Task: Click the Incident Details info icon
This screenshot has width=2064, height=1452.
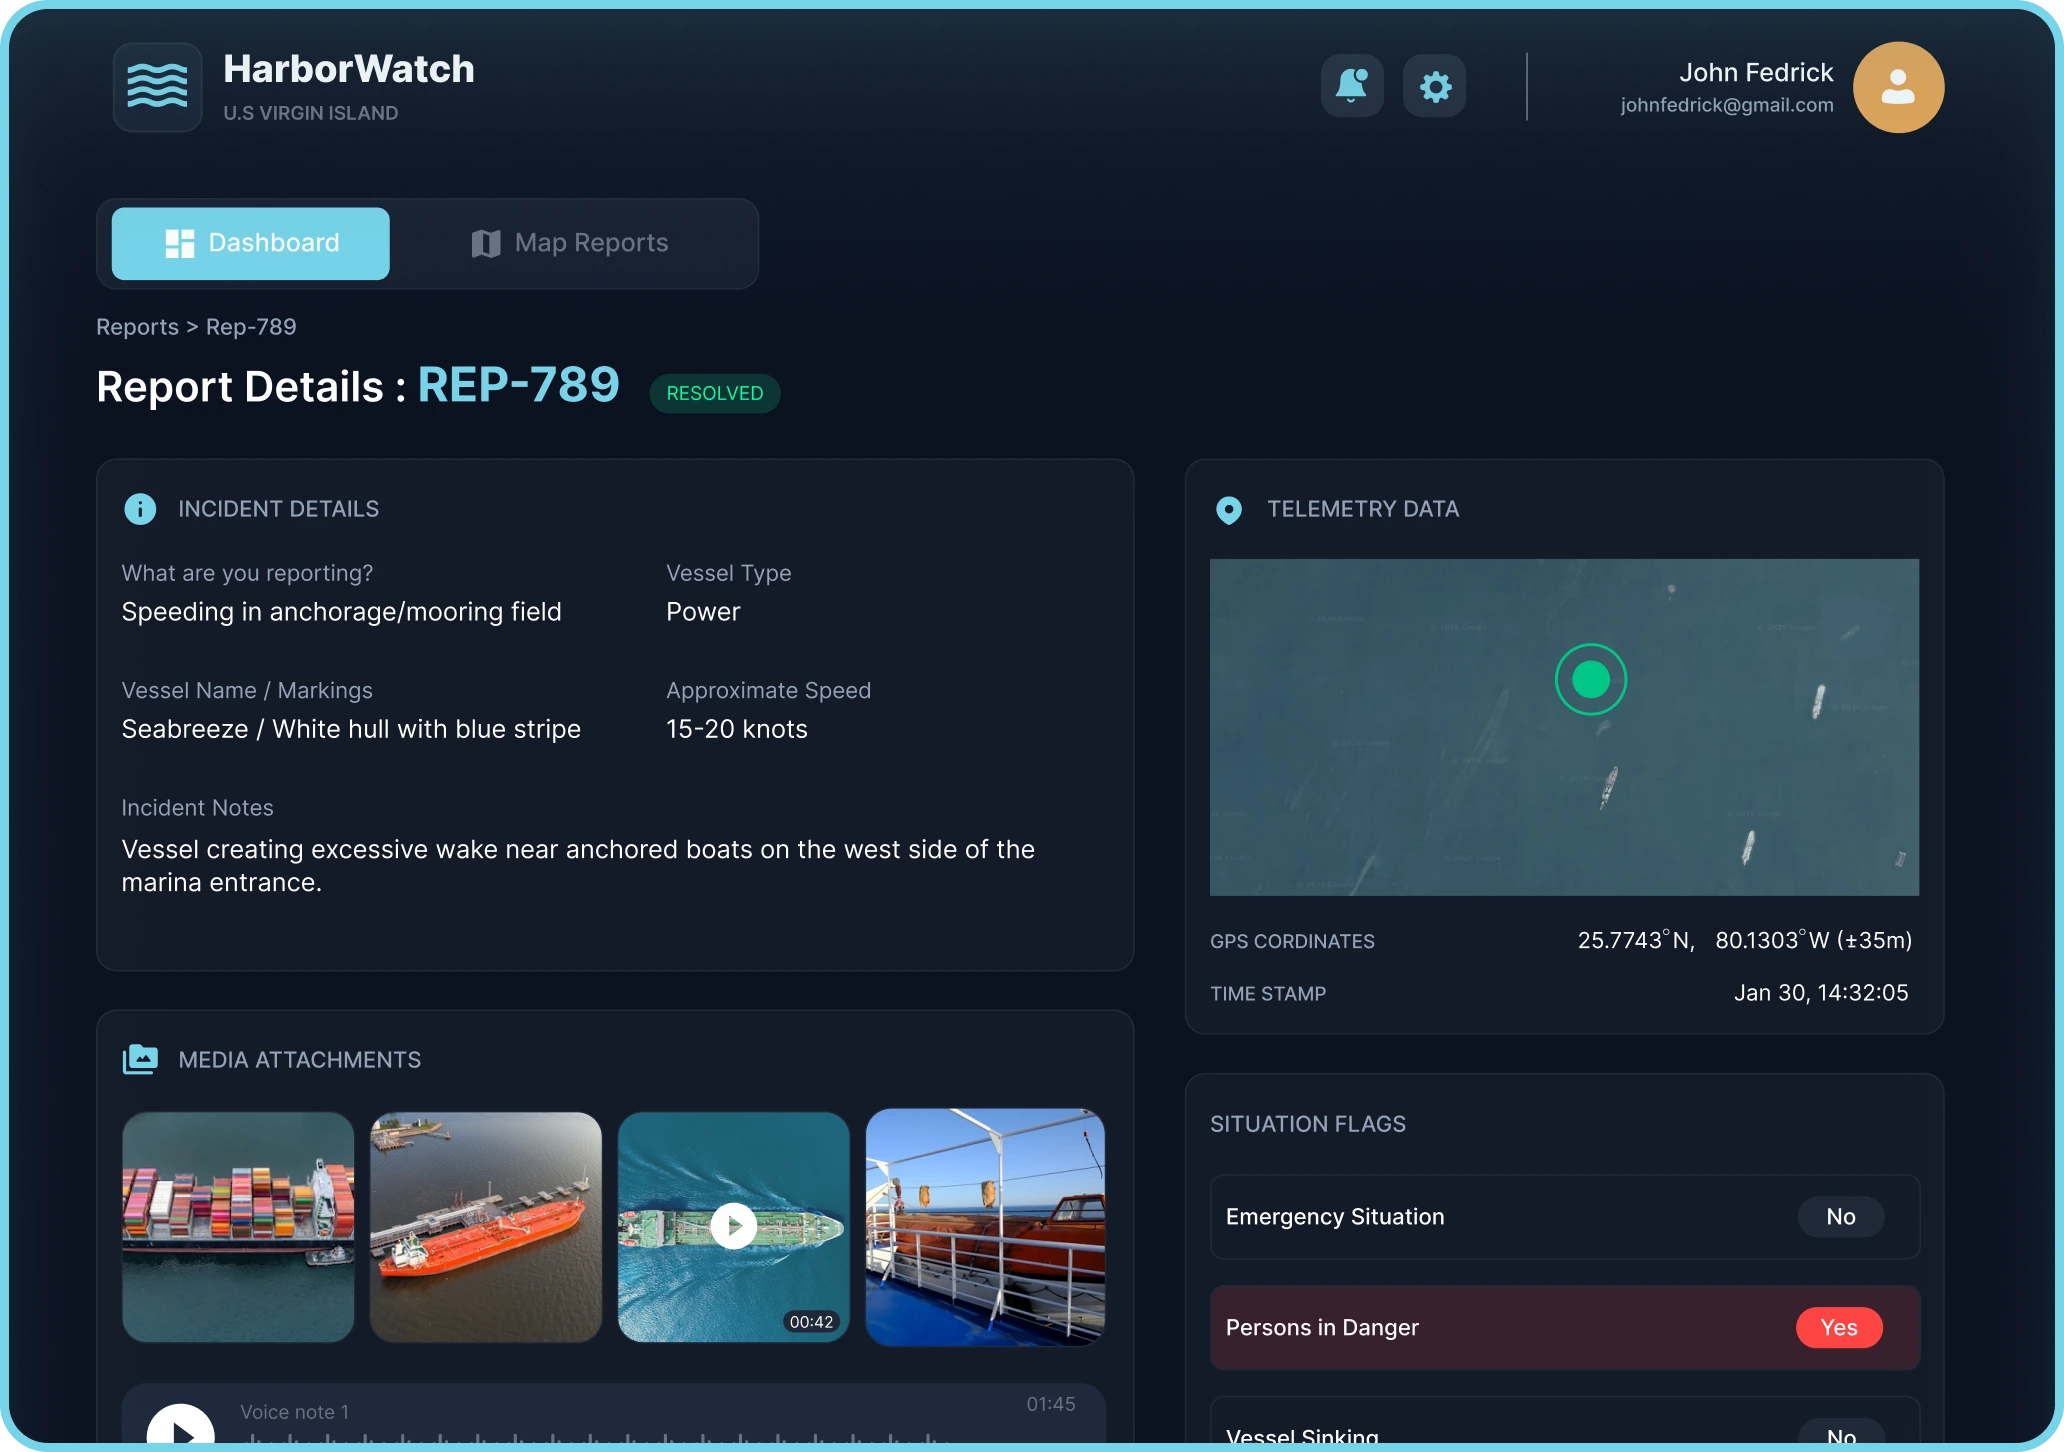Action: tap(140, 509)
